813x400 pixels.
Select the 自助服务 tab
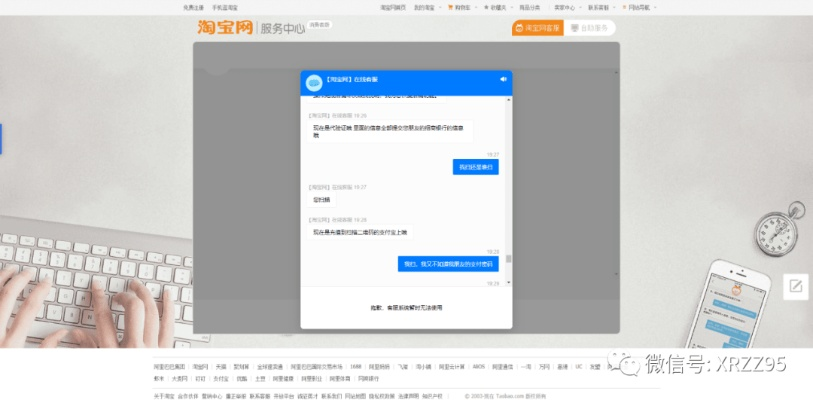[590, 28]
